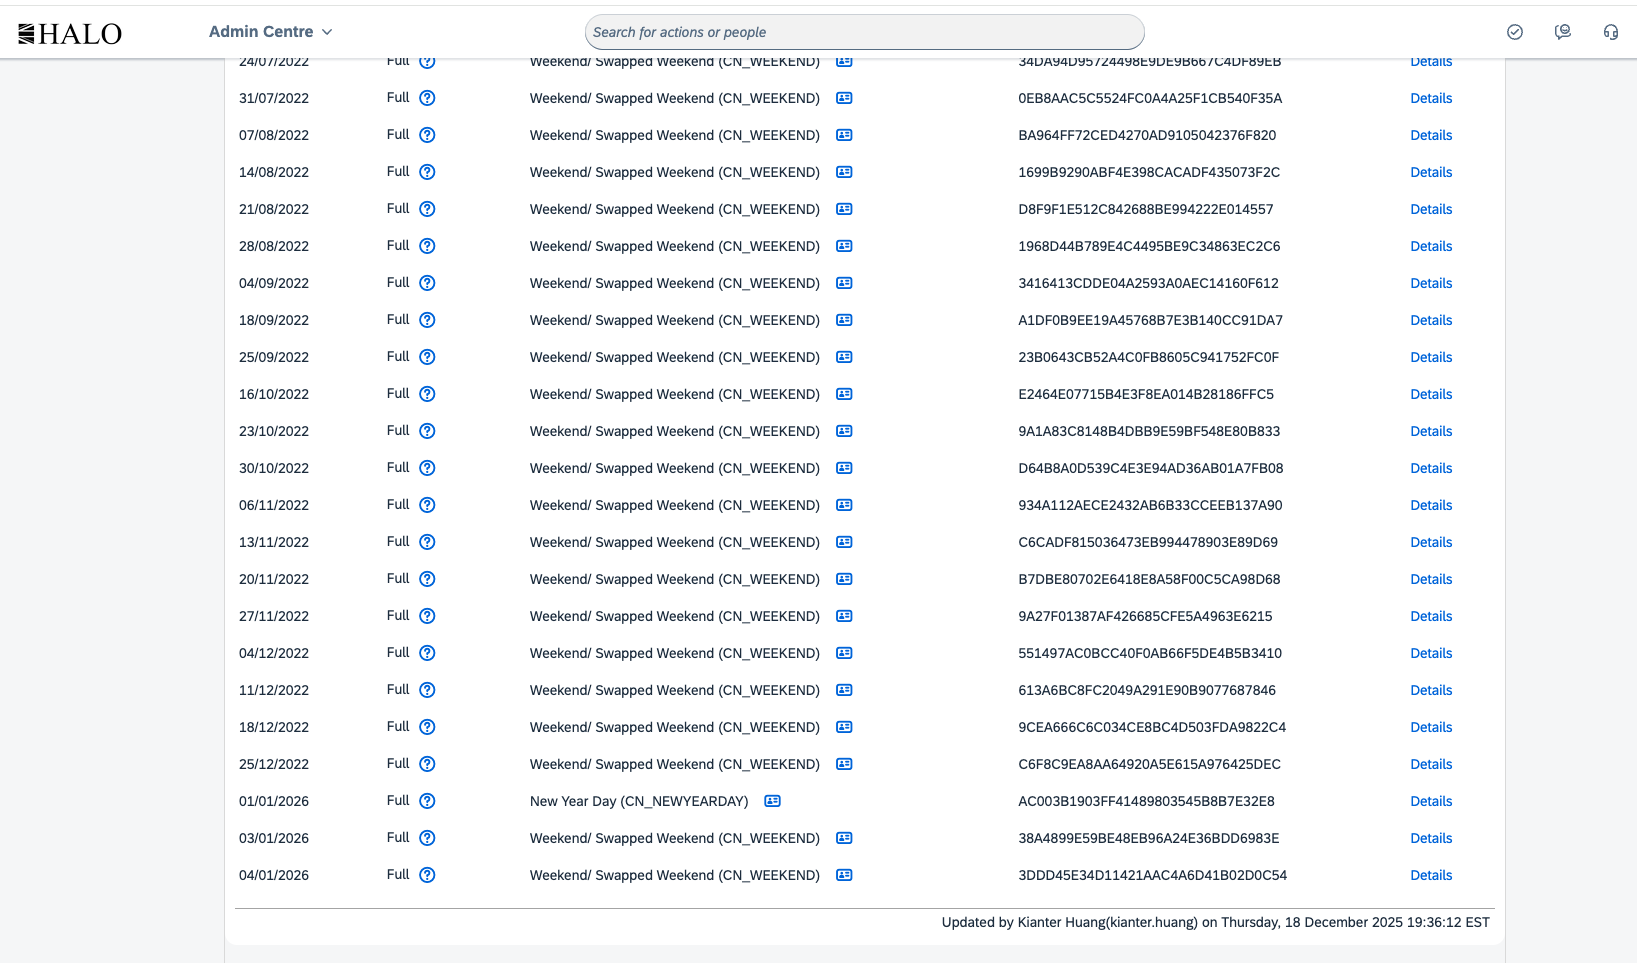The image size is (1637, 963).
Task: View Details of the 25/12/2022 entry
Action: tap(1431, 764)
